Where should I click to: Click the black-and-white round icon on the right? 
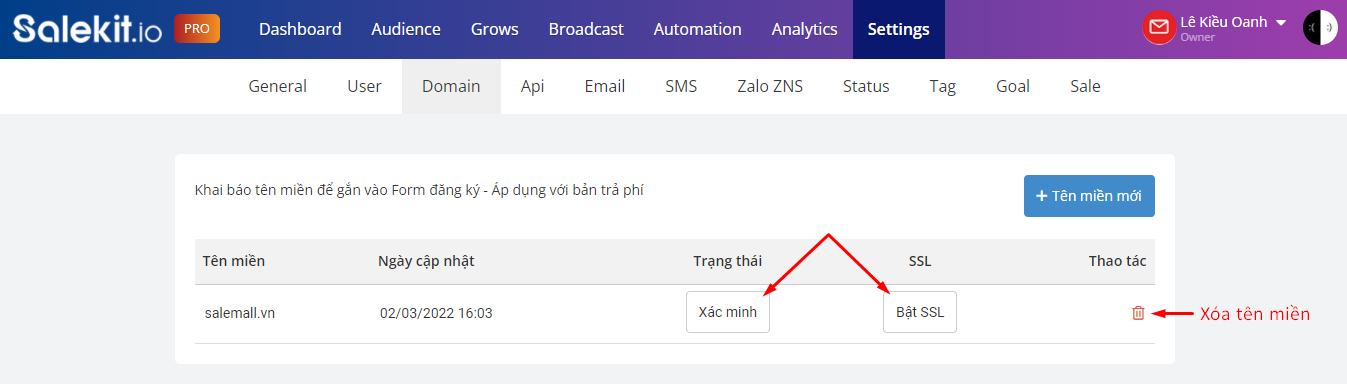tap(1320, 28)
